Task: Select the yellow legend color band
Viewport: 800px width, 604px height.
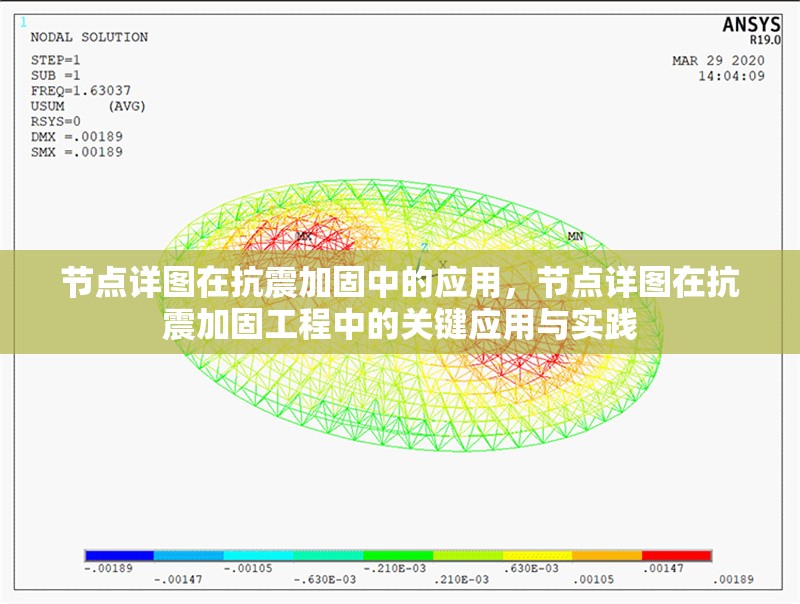Action: 537,554
